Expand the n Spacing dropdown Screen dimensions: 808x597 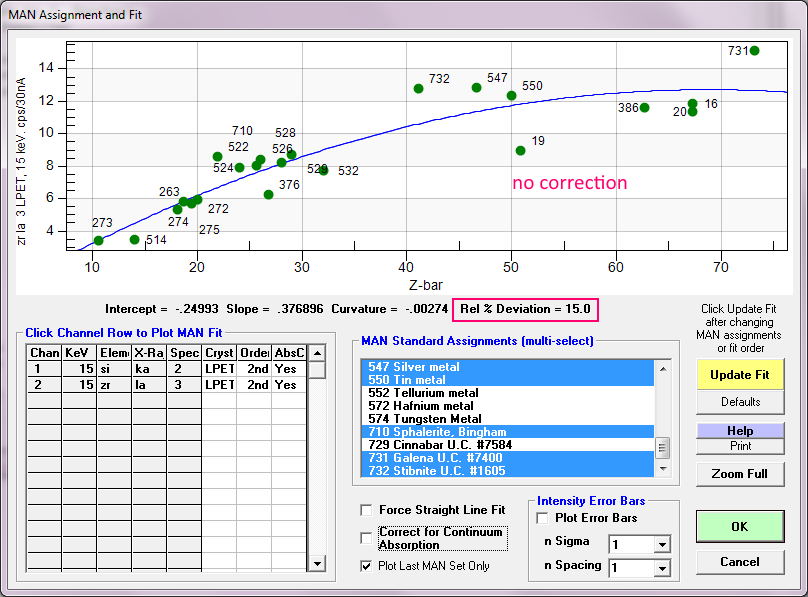click(660, 568)
